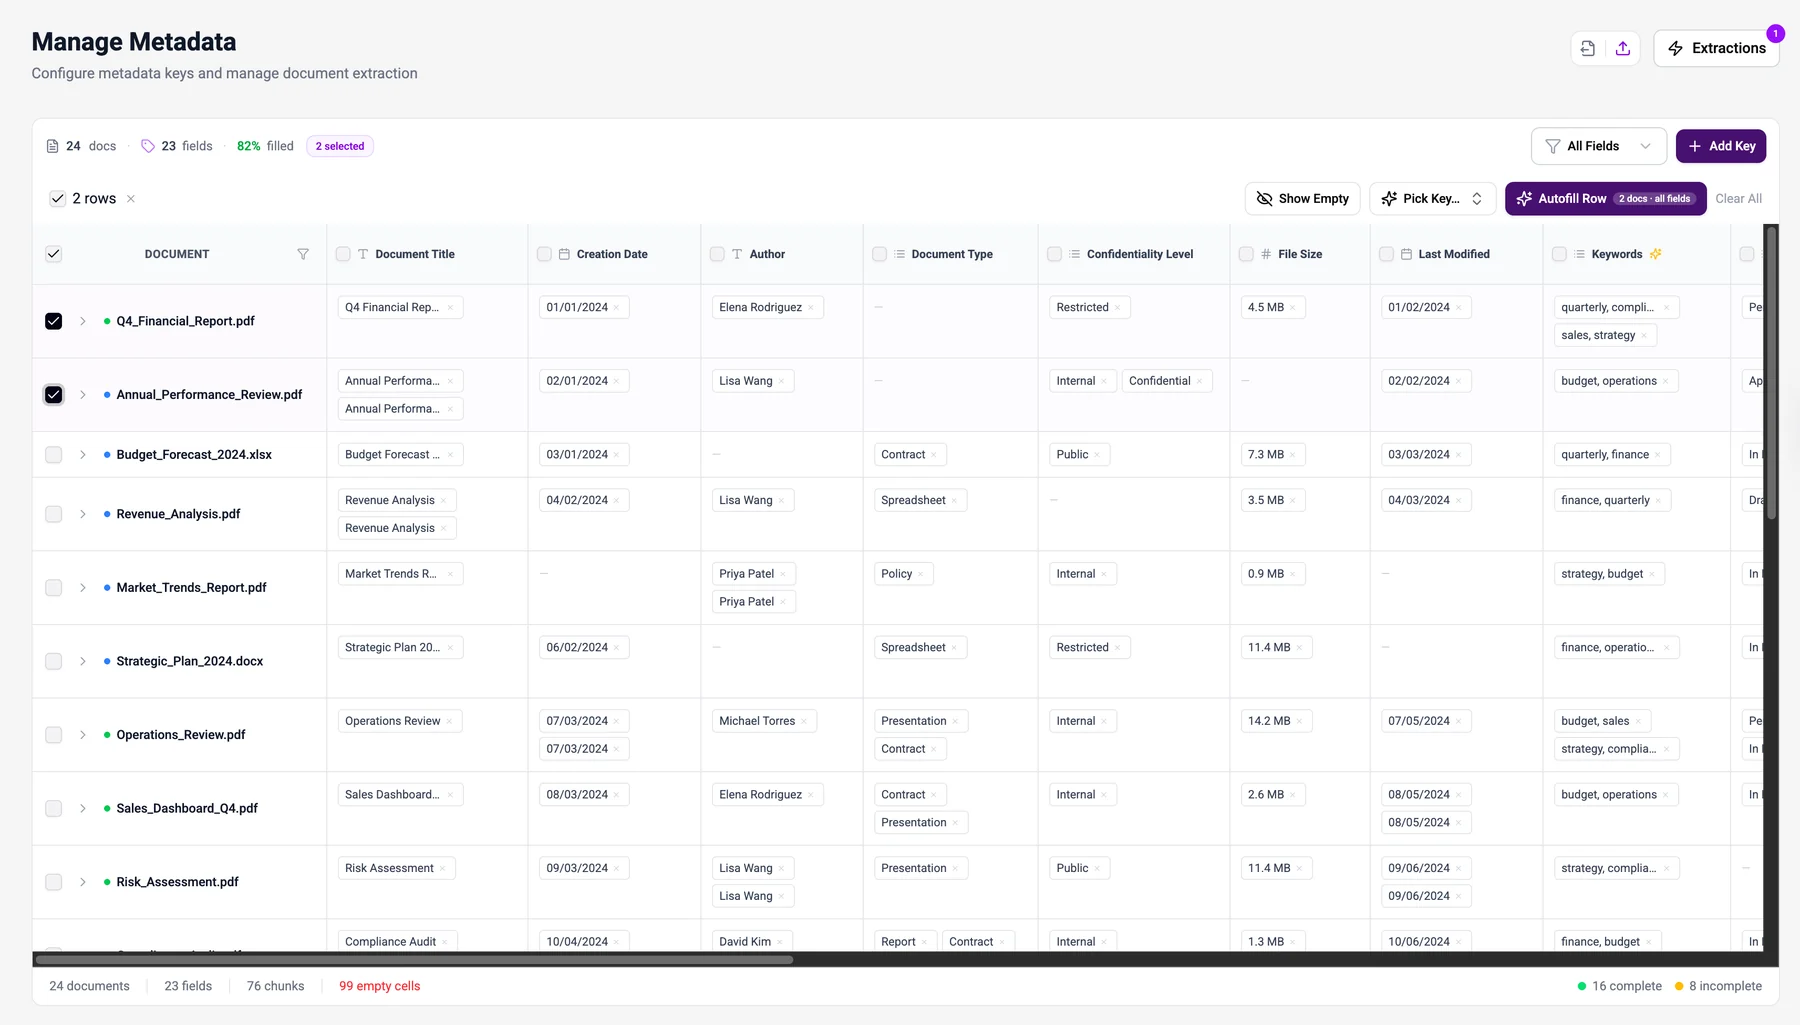Expand the Risk_Assessment.pdf row
Screen dimensions: 1800x1025
(x=83, y=882)
